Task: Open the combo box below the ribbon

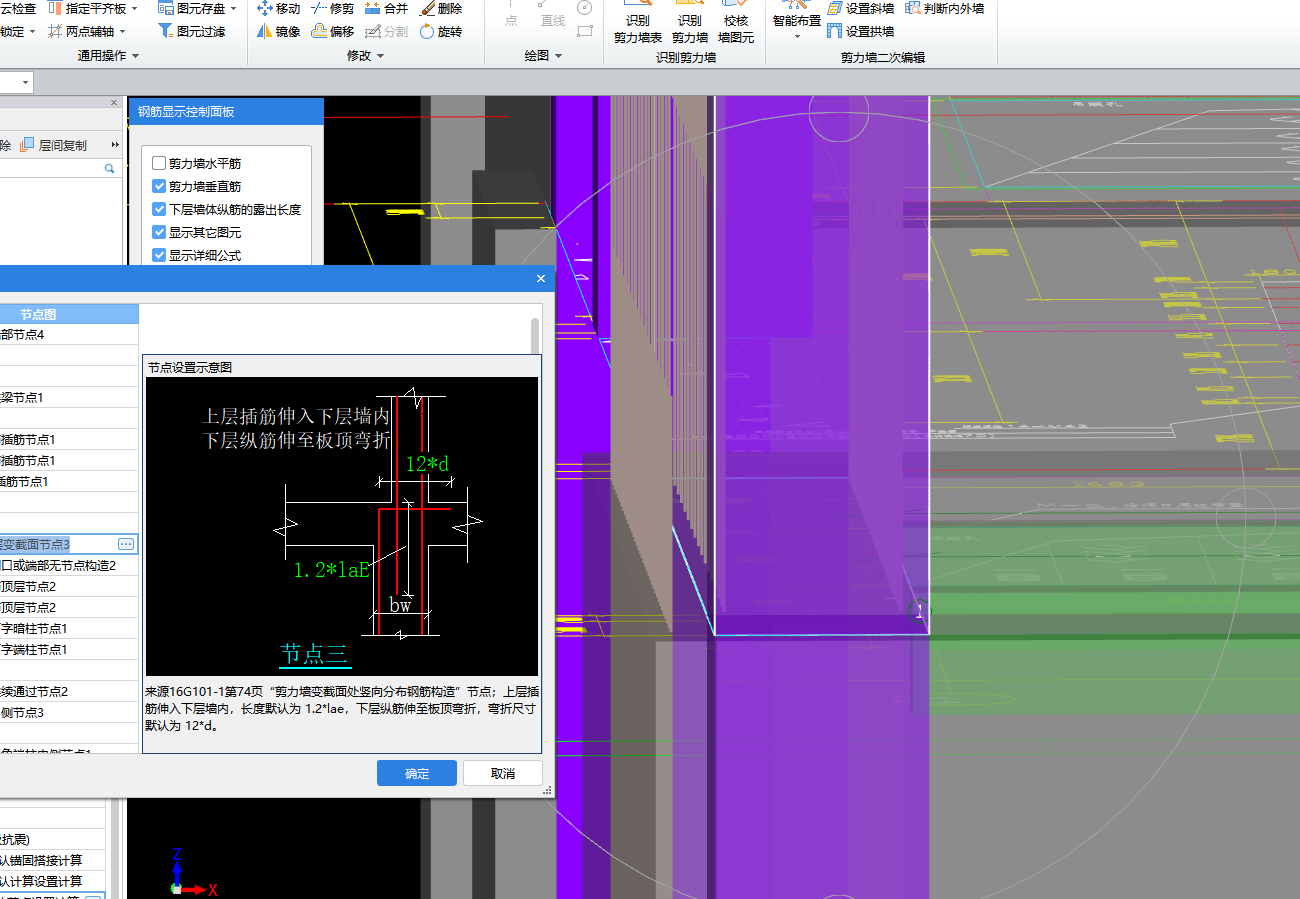Action: click(x=26, y=82)
